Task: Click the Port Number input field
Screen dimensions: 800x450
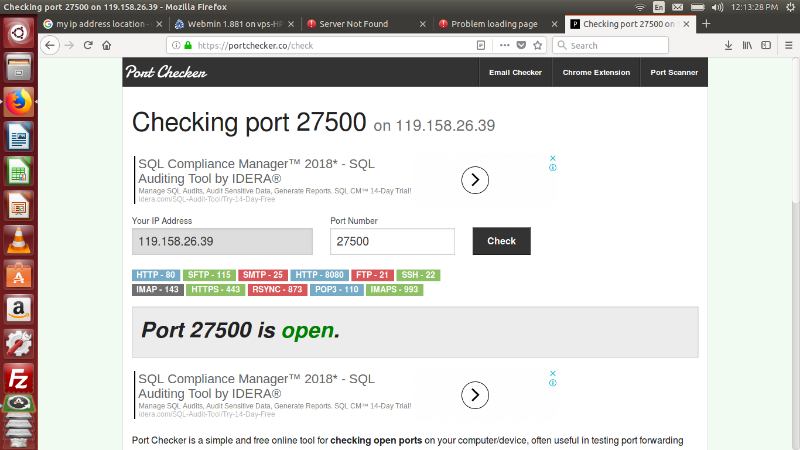Action: point(392,241)
